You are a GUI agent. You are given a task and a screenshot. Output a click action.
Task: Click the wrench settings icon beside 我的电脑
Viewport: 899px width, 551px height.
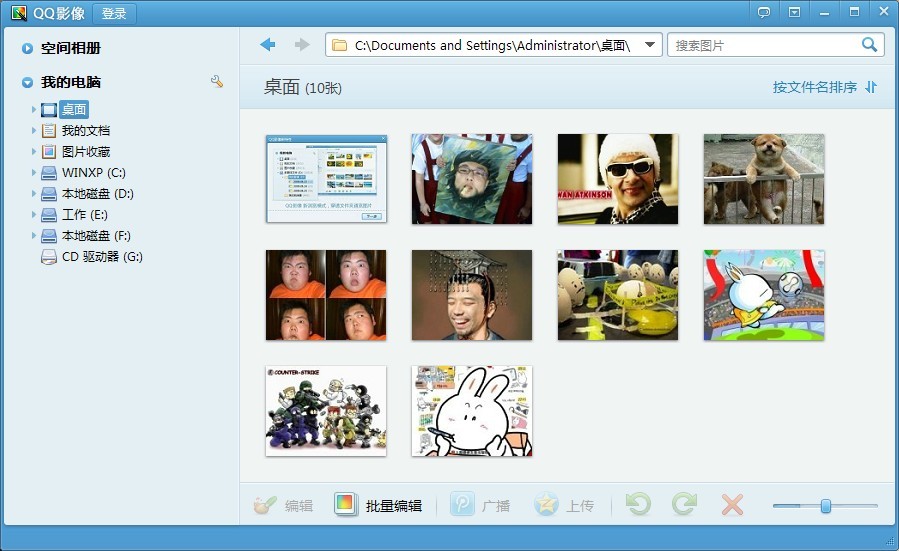(217, 81)
